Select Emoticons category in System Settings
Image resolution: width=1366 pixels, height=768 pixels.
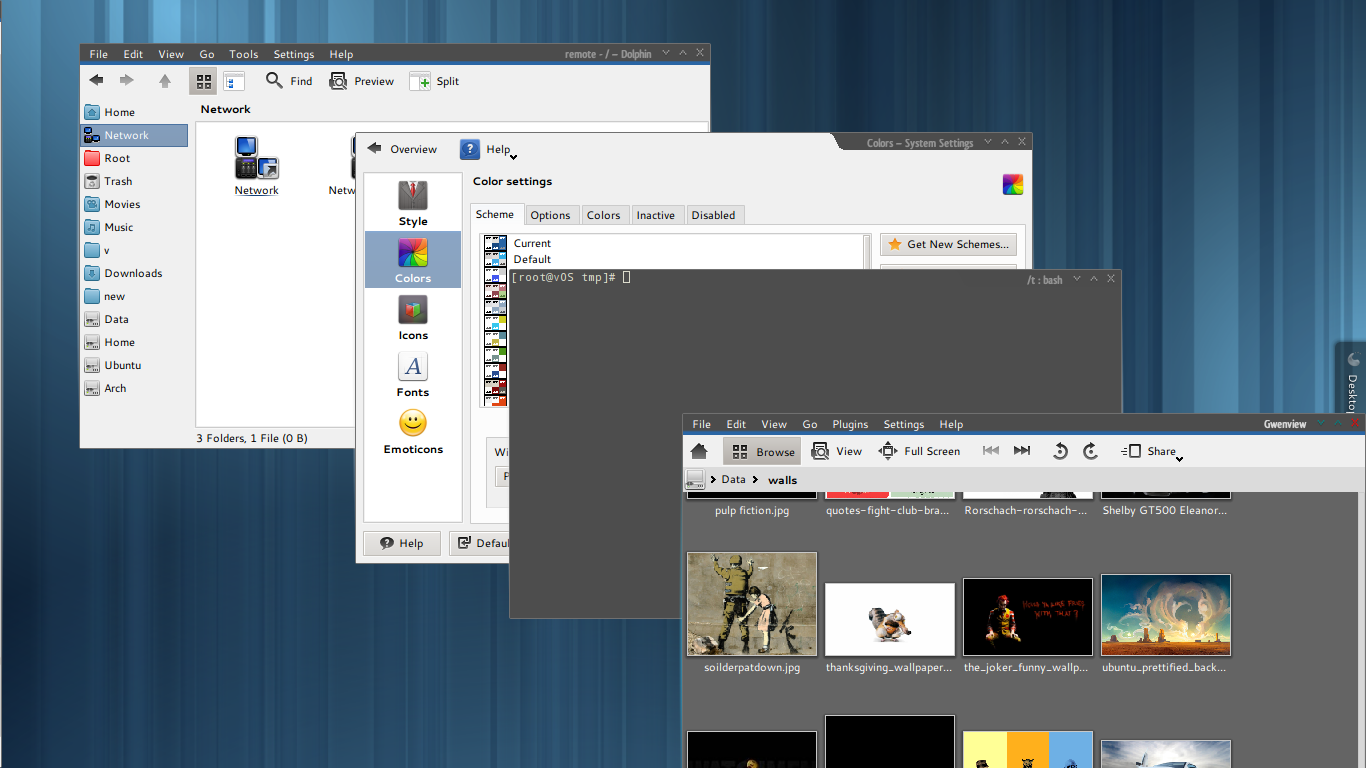point(413,431)
